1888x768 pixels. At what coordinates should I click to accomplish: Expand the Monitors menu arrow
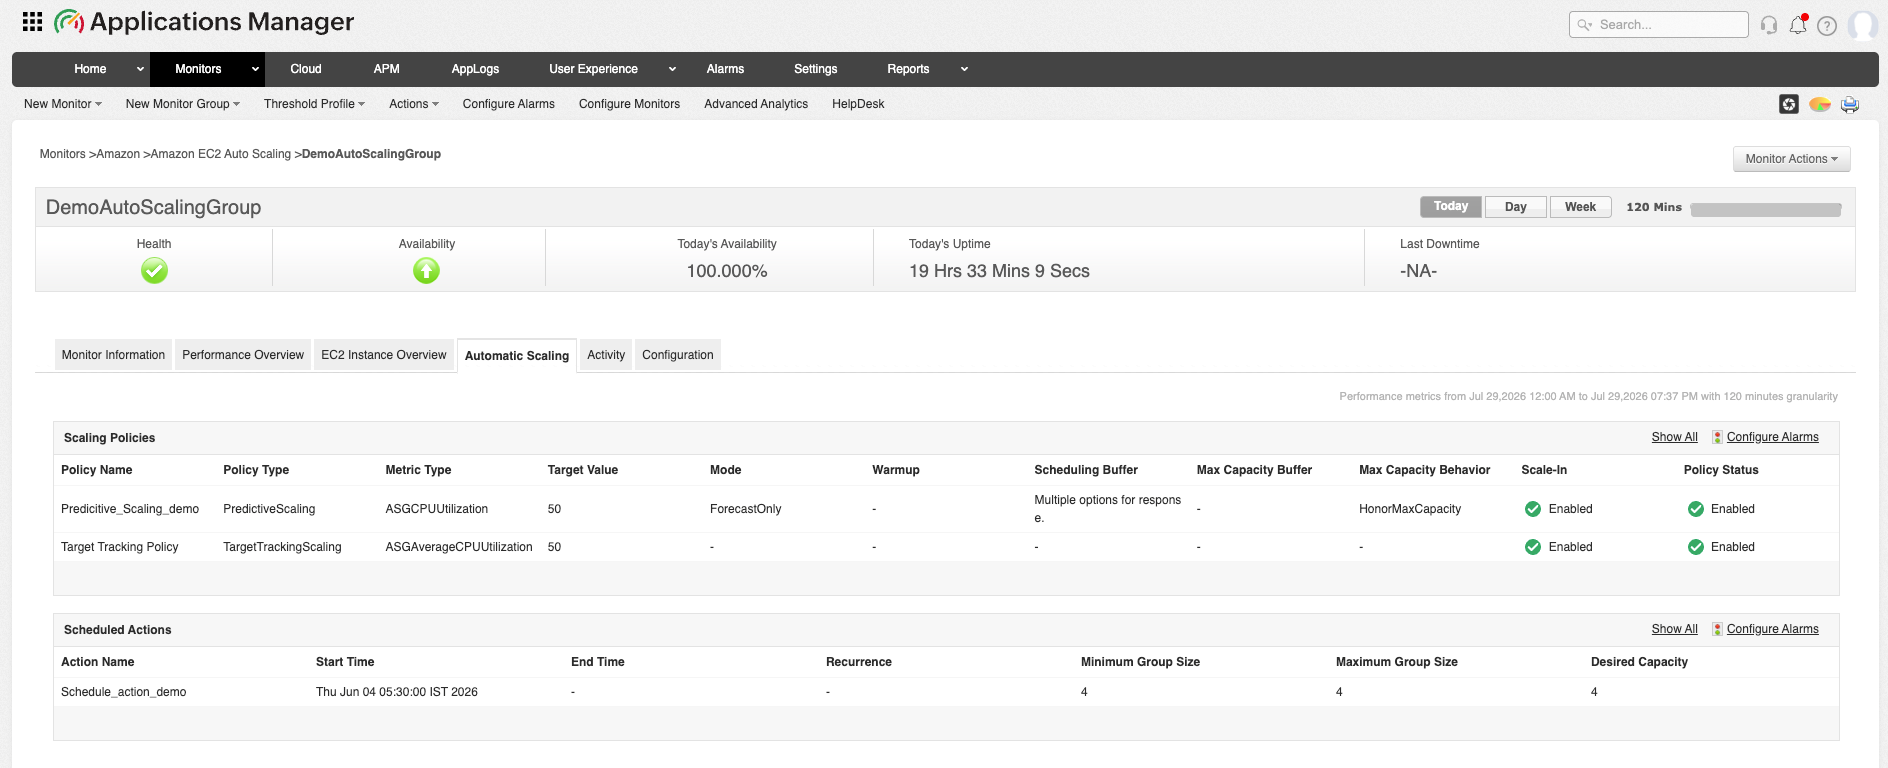point(255,69)
